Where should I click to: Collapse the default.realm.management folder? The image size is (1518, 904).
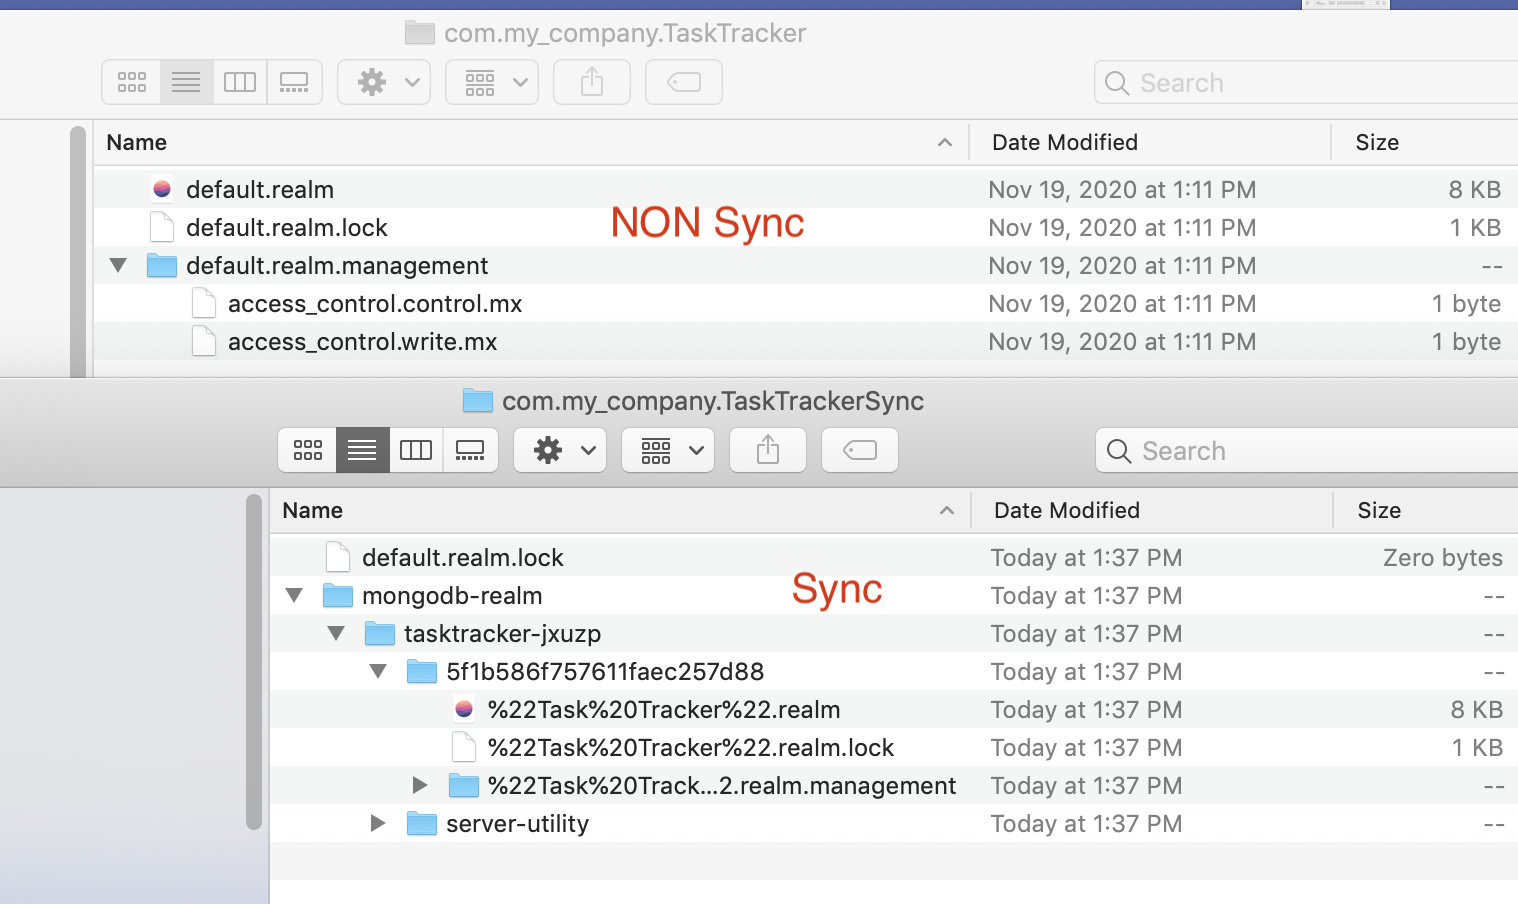(118, 266)
